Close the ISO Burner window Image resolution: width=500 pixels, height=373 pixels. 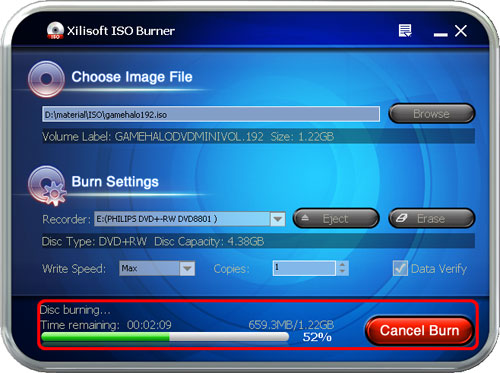[x=461, y=31]
